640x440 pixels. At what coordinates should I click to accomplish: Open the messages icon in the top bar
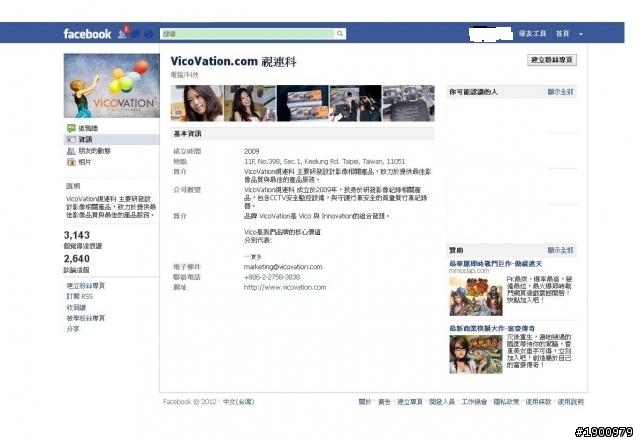[136, 34]
